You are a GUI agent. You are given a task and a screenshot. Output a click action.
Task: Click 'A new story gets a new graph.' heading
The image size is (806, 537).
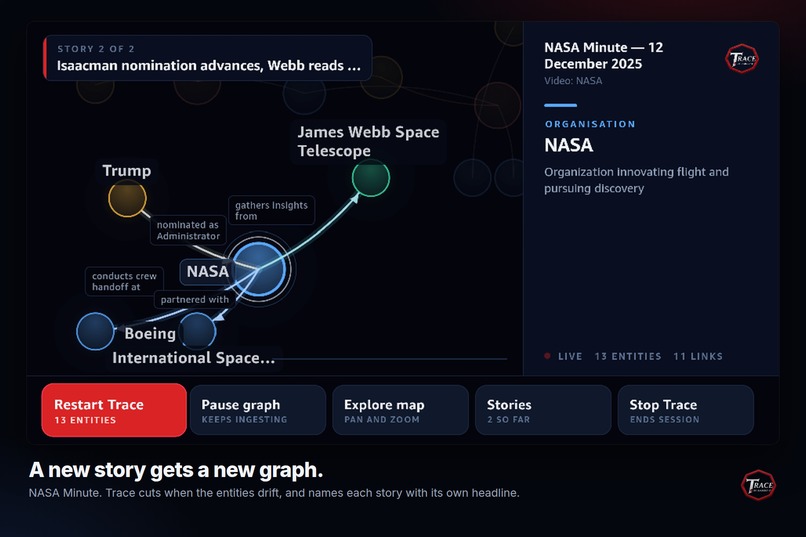point(176,470)
